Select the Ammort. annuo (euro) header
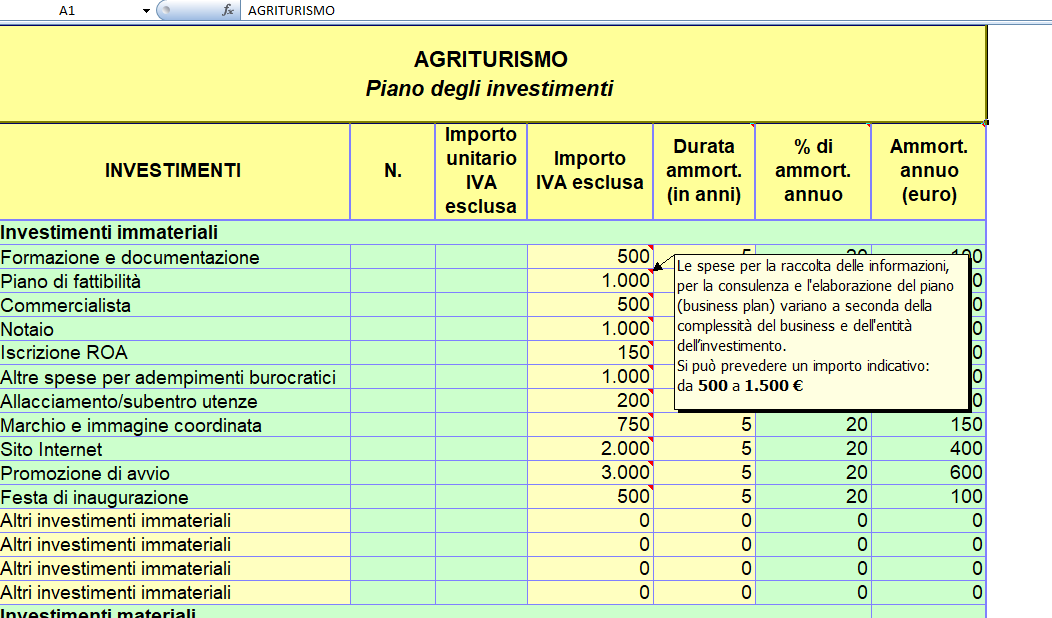Image resolution: width=1052 pixels, height=618 pixels. pyautogui.click(x=929, y=171)
